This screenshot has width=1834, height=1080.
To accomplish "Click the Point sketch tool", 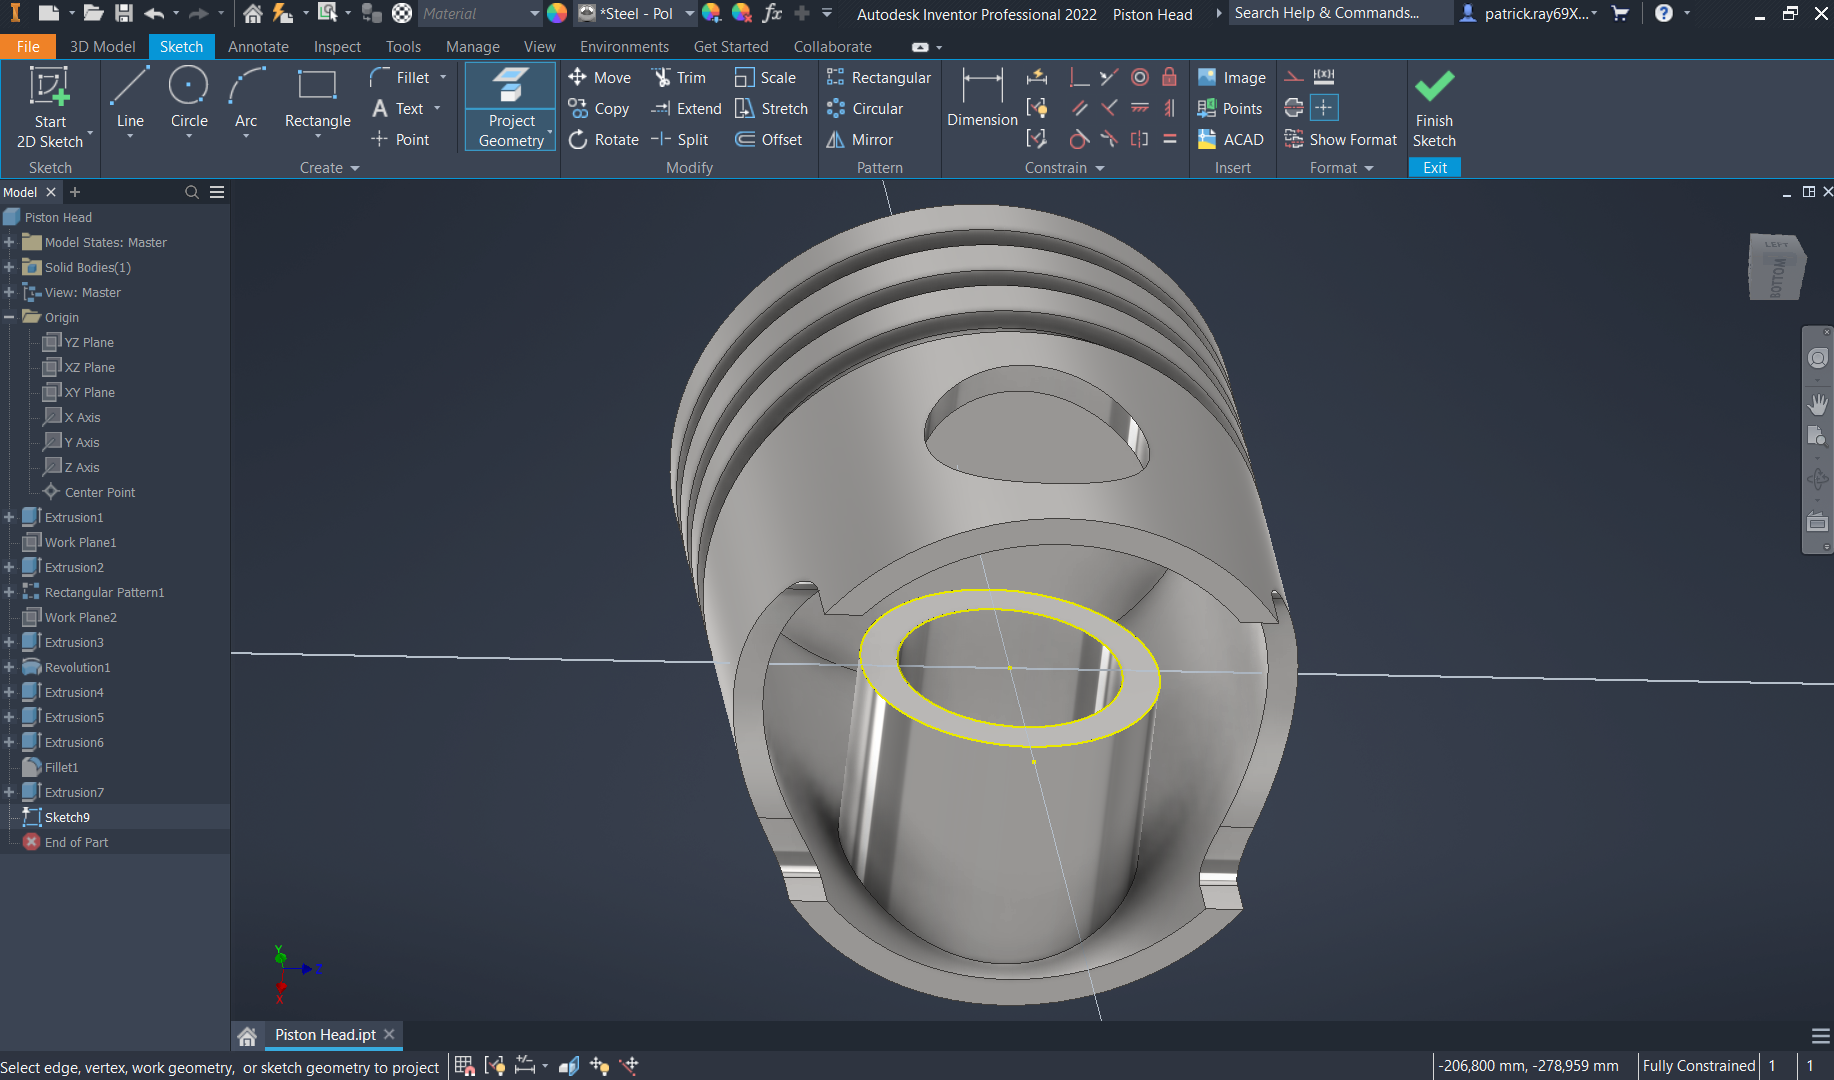I will (400, 139).
